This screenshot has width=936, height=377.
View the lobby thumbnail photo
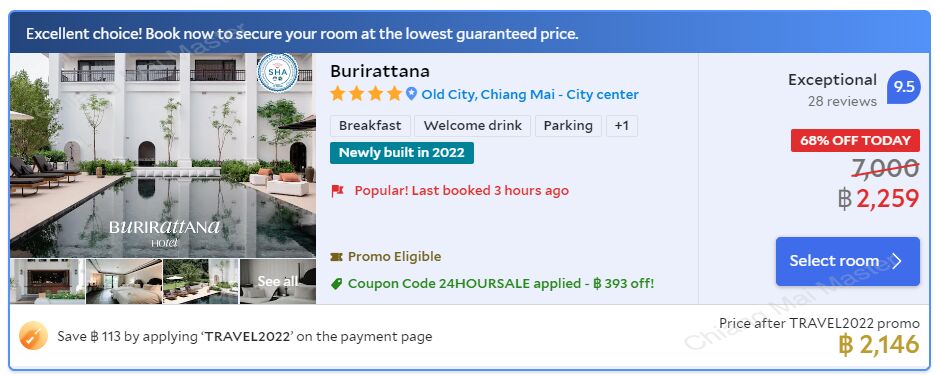click(48, 282)
